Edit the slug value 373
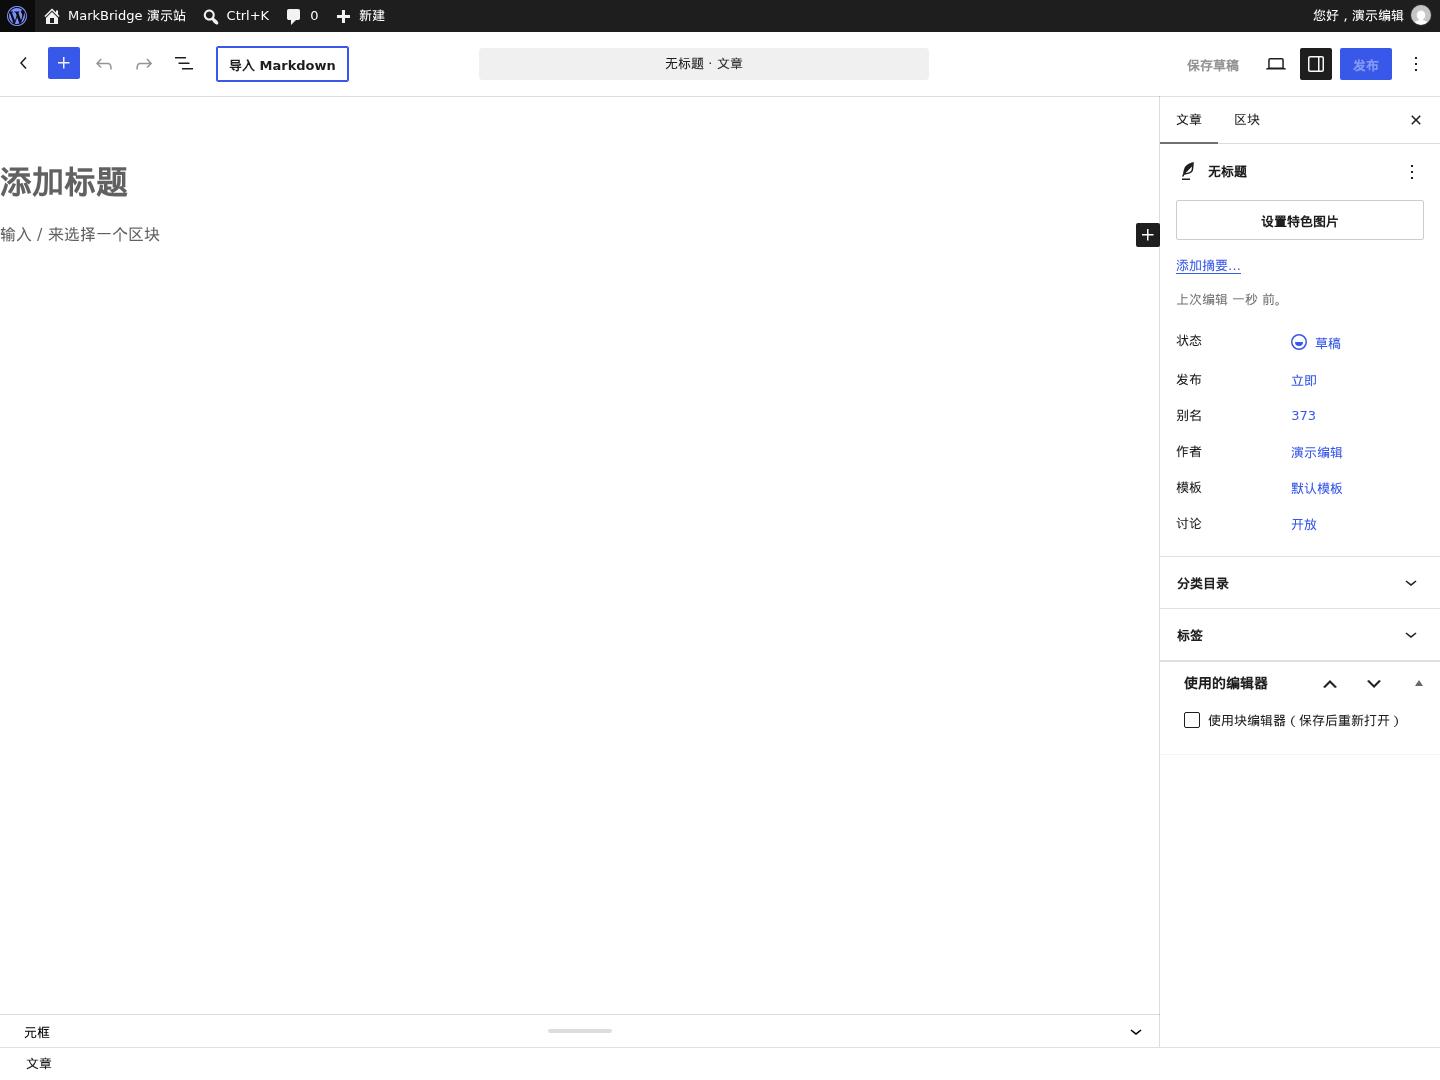1440x1080 pixels. tap(1303, 416)
